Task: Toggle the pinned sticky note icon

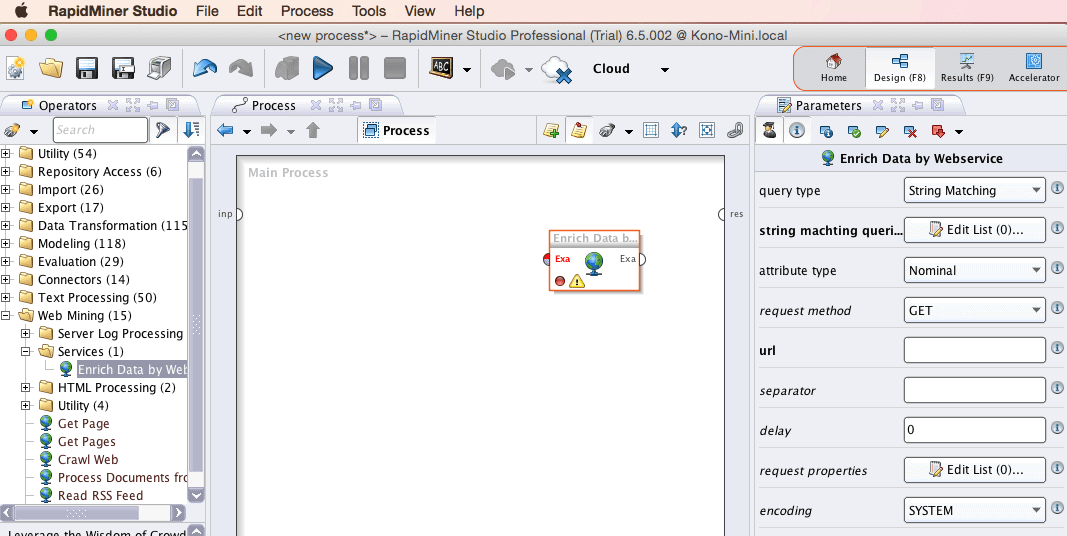Action: [x=579, y=131]
